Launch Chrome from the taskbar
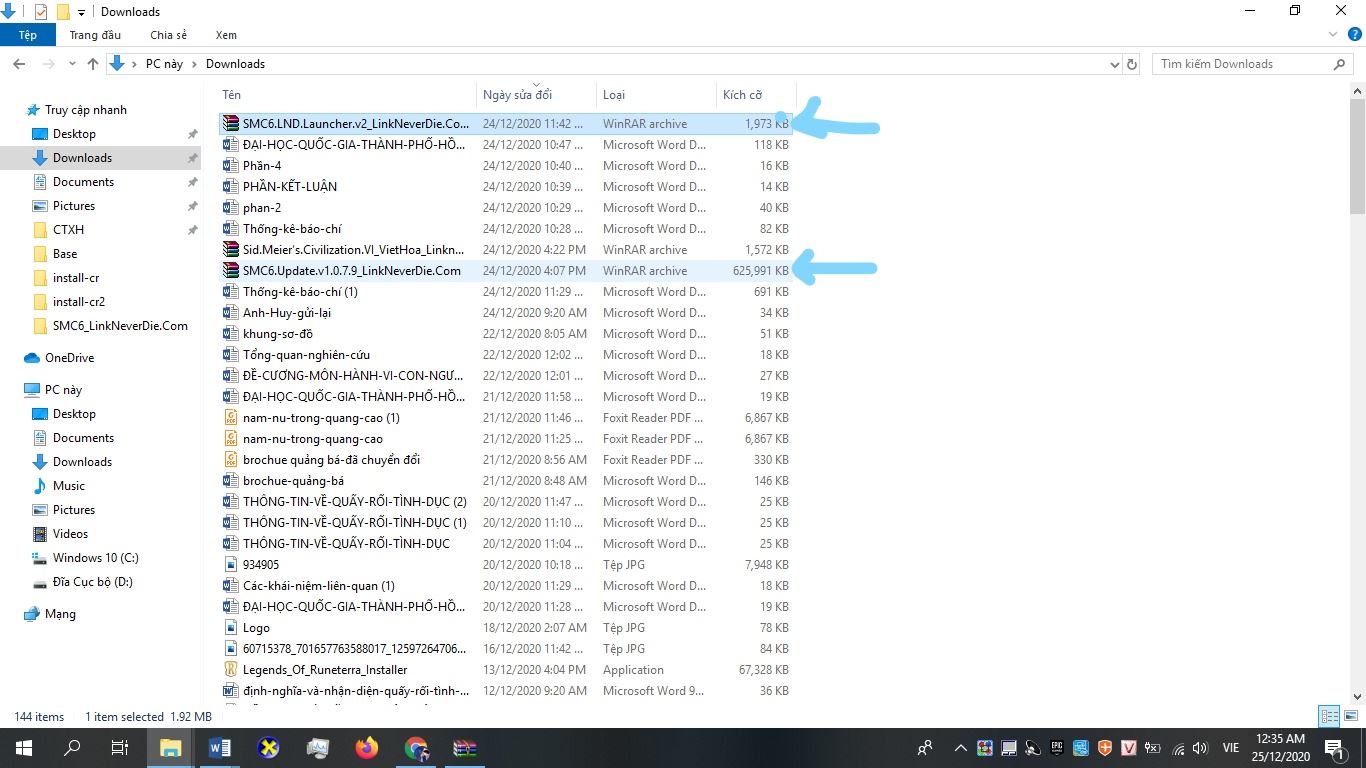This screenshot has height=768, width=1366. tap(416, 747)
